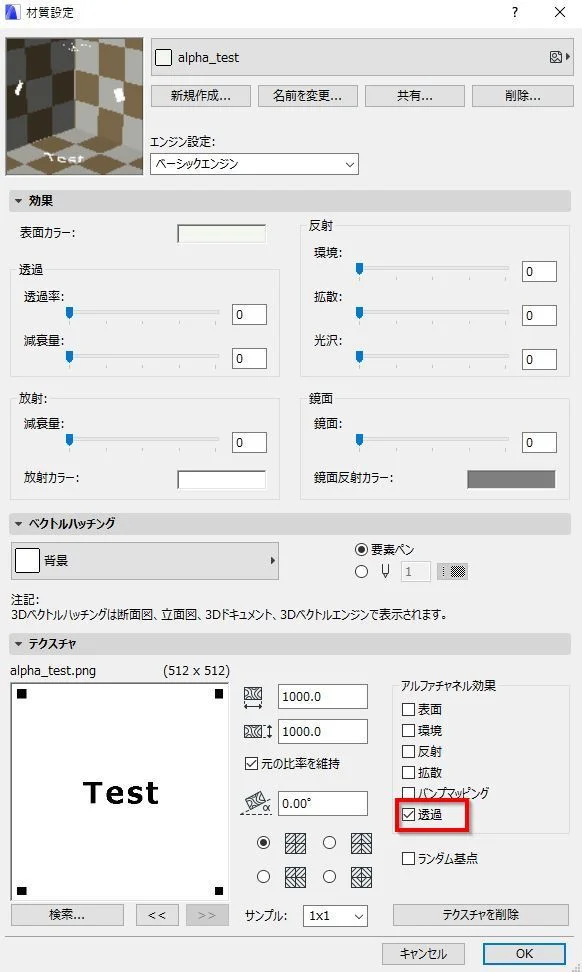
Task: Collapse the テクスチャ section
Action: (x=19, y=644)
